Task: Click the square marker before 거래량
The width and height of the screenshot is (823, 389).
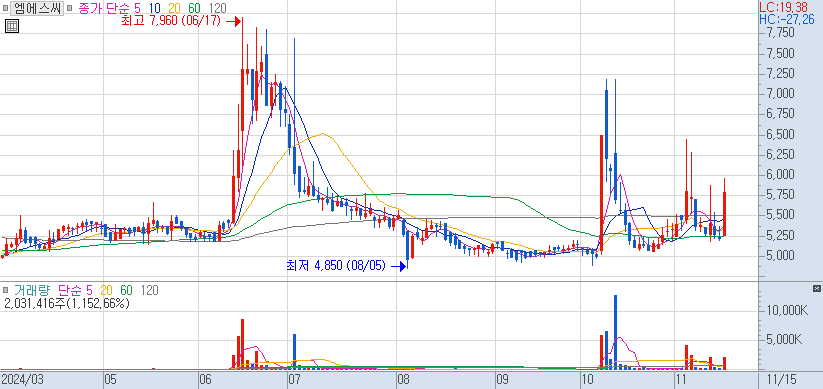Action: coord(6,290)
